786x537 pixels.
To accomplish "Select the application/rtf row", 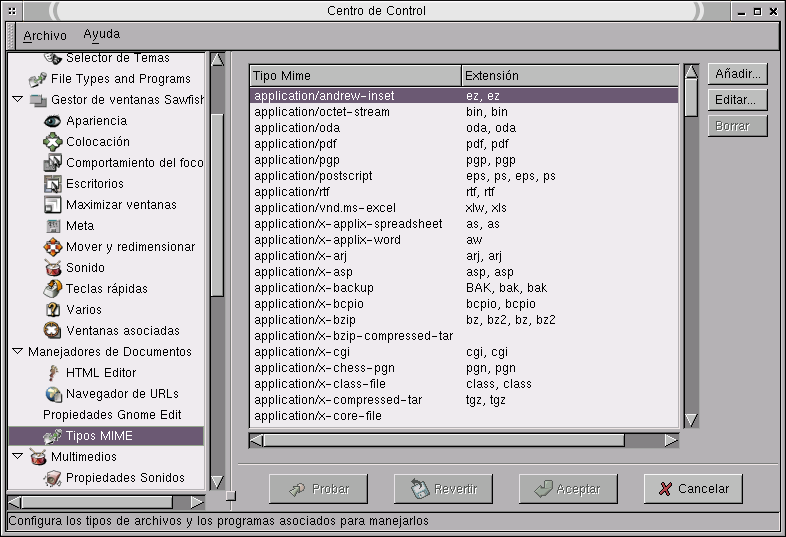I will [x=464, y=192].
